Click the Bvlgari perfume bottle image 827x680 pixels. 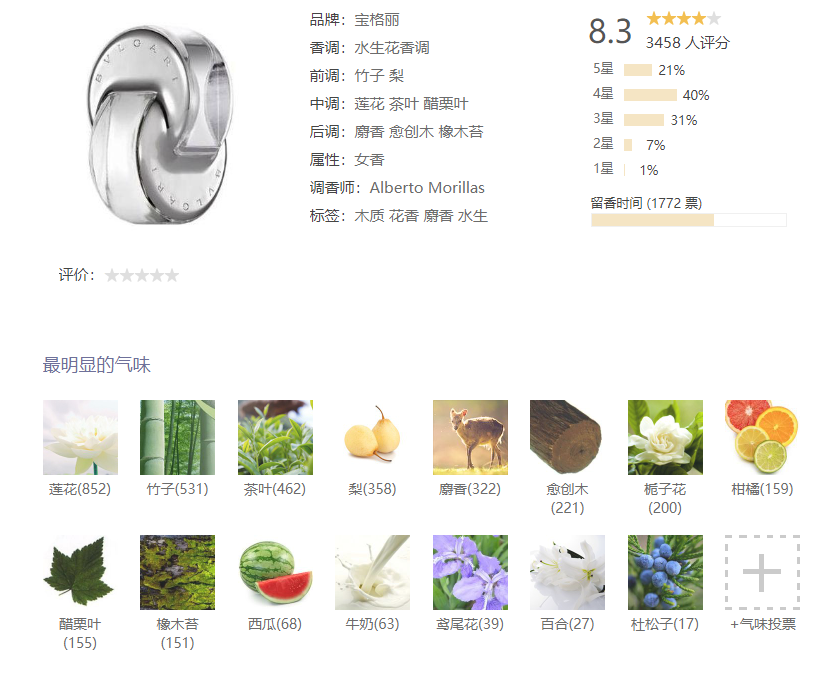(159, 124)
